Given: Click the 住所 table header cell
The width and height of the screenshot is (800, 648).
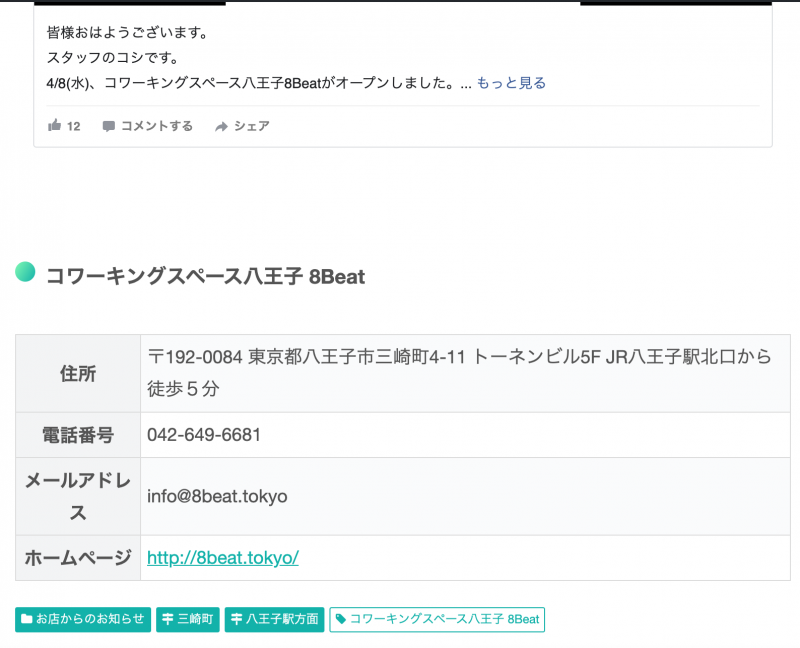Looking at the screenshot, I should point(78,373).
